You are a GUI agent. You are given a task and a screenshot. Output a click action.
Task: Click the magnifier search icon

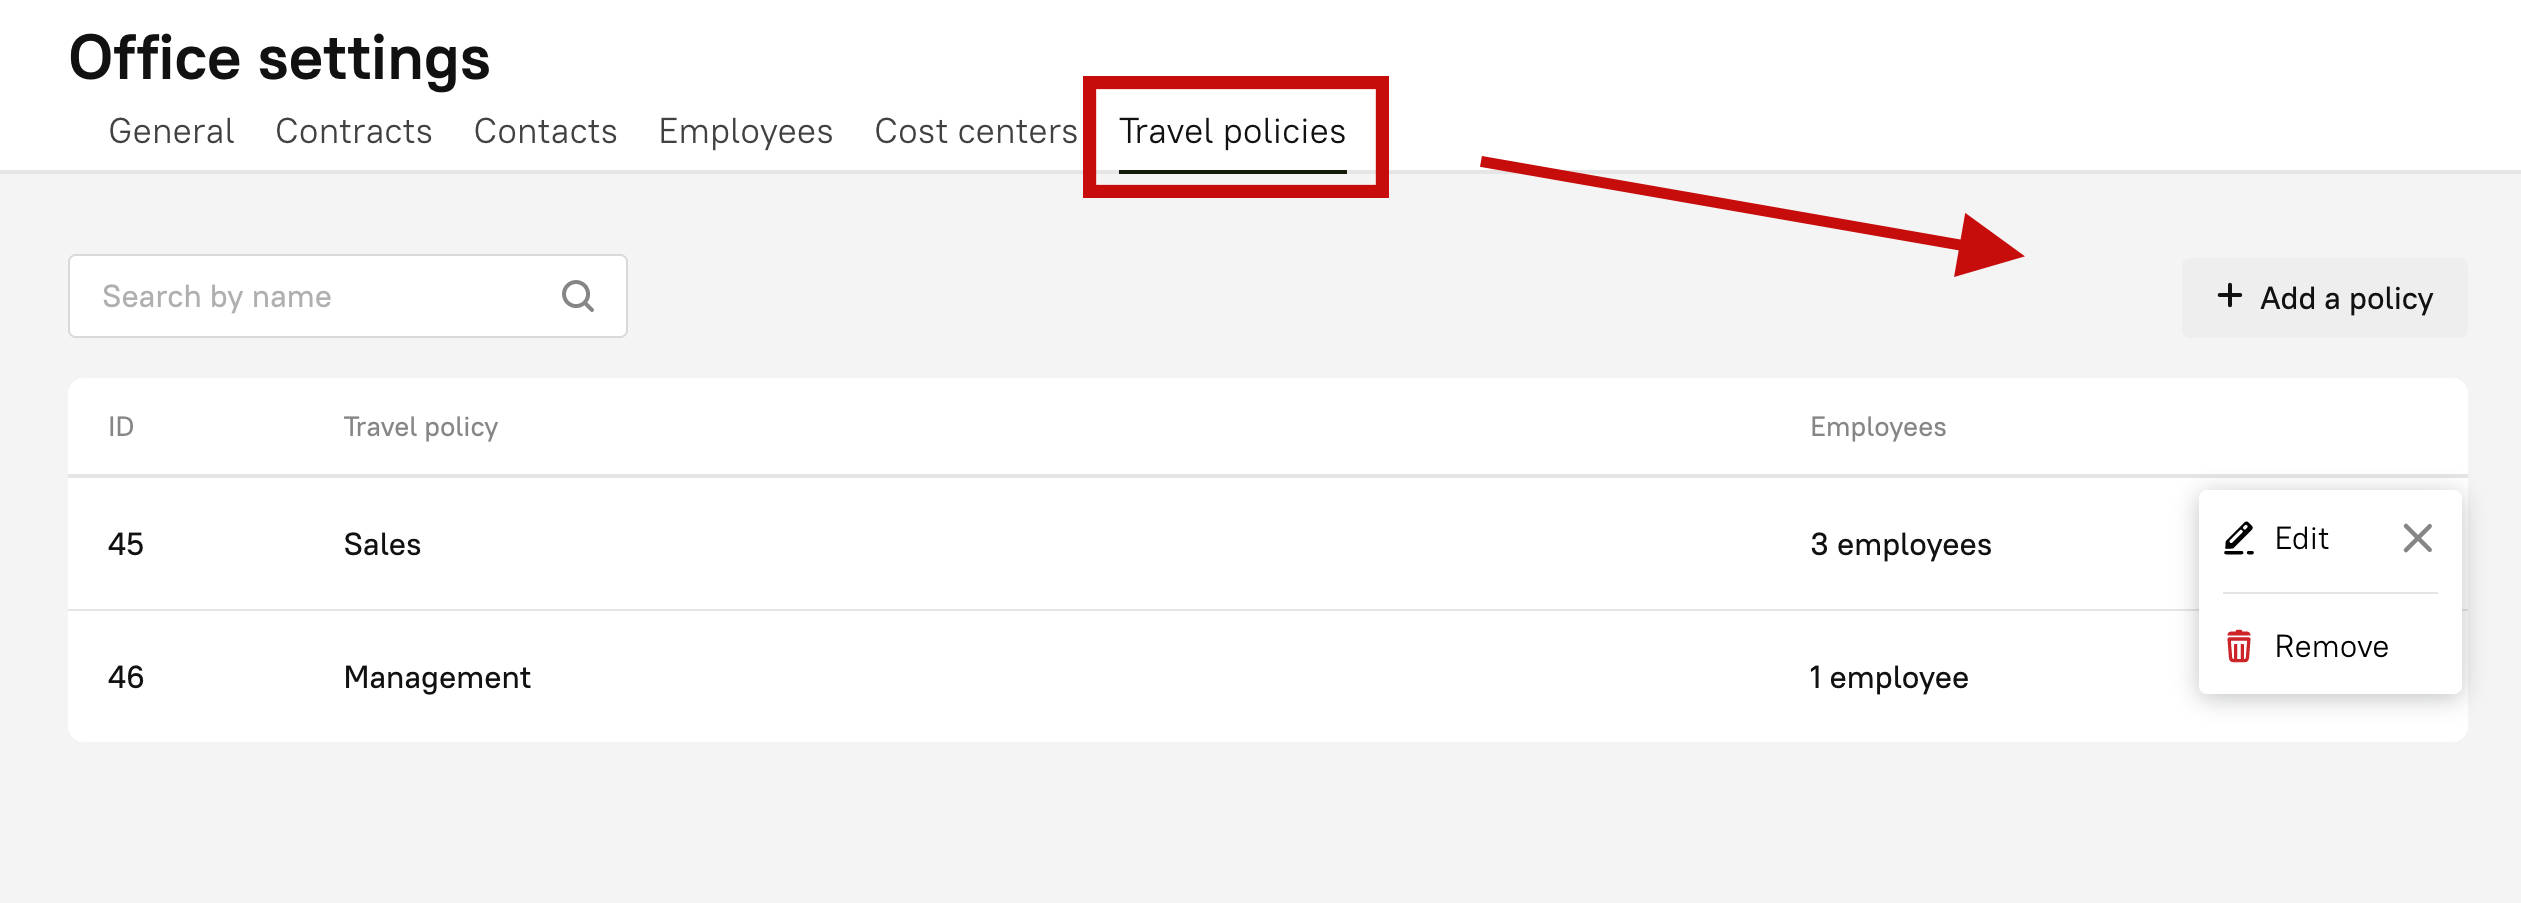click(578, 296)
